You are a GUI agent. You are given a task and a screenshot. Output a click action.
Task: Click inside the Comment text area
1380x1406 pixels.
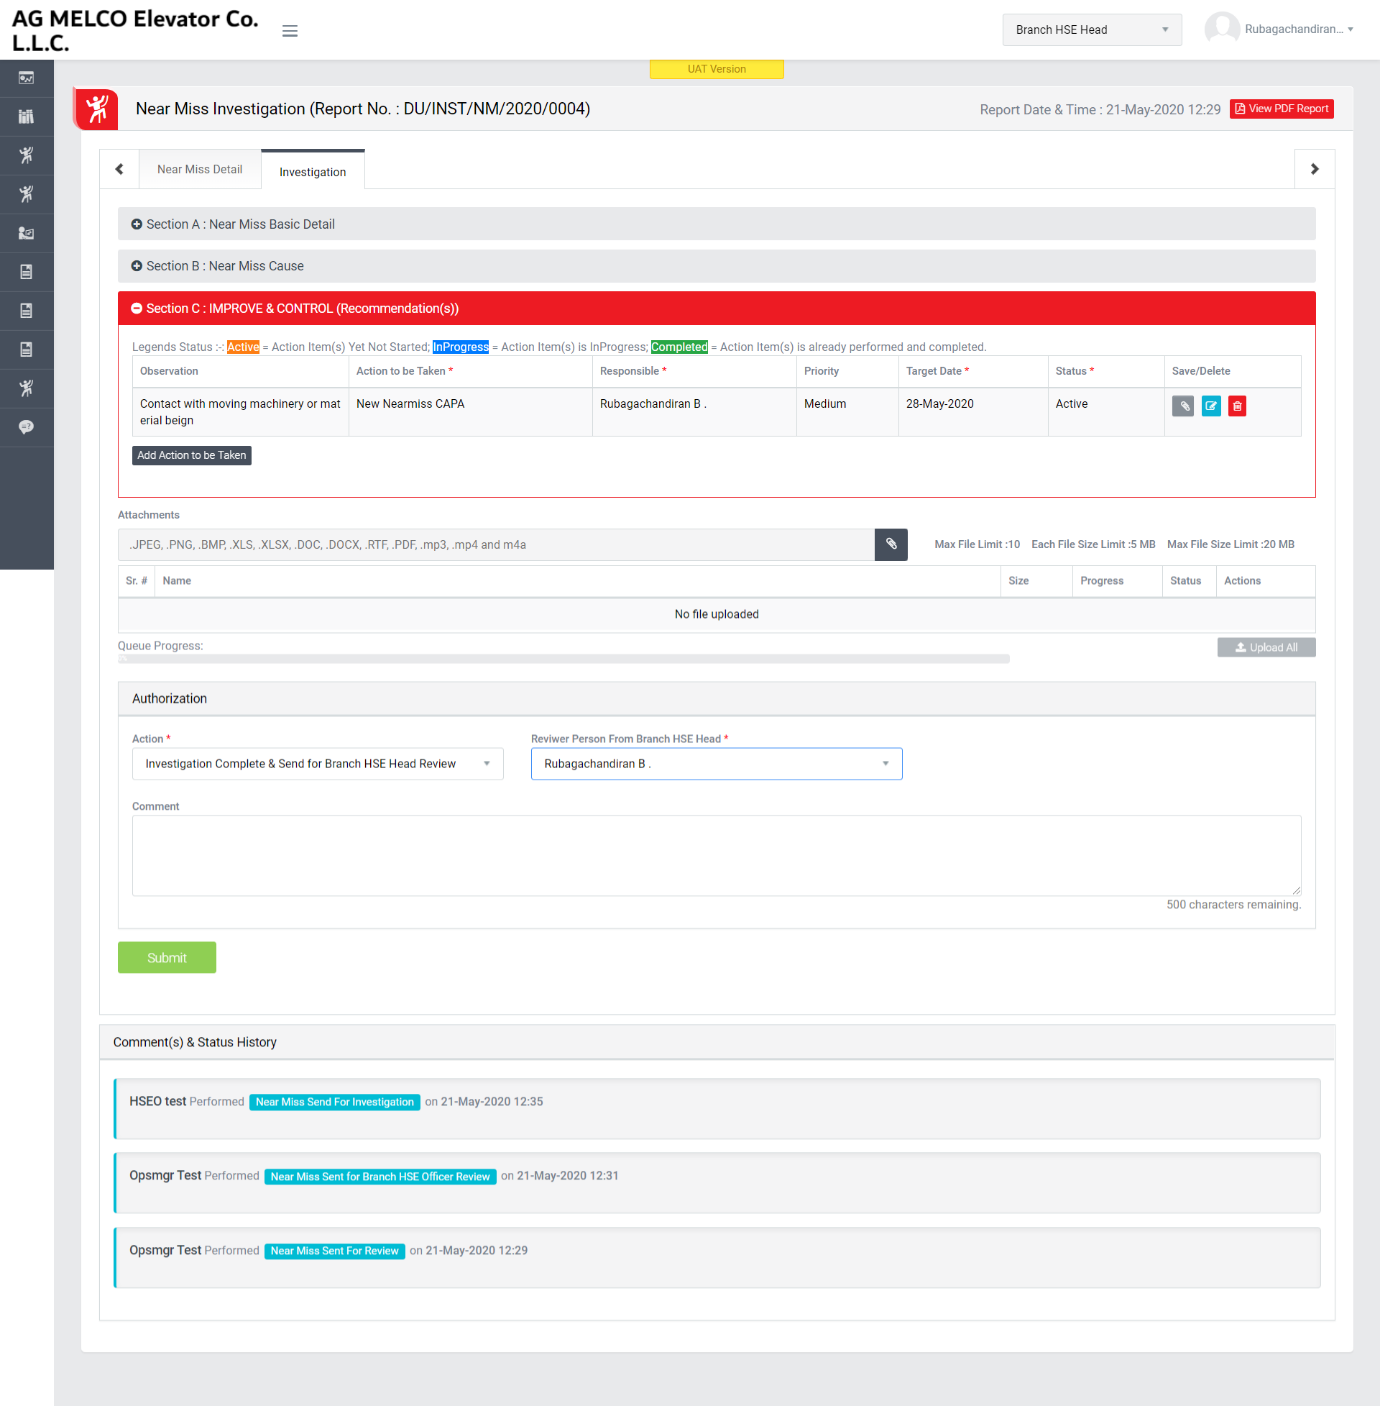tap(716, 855)
